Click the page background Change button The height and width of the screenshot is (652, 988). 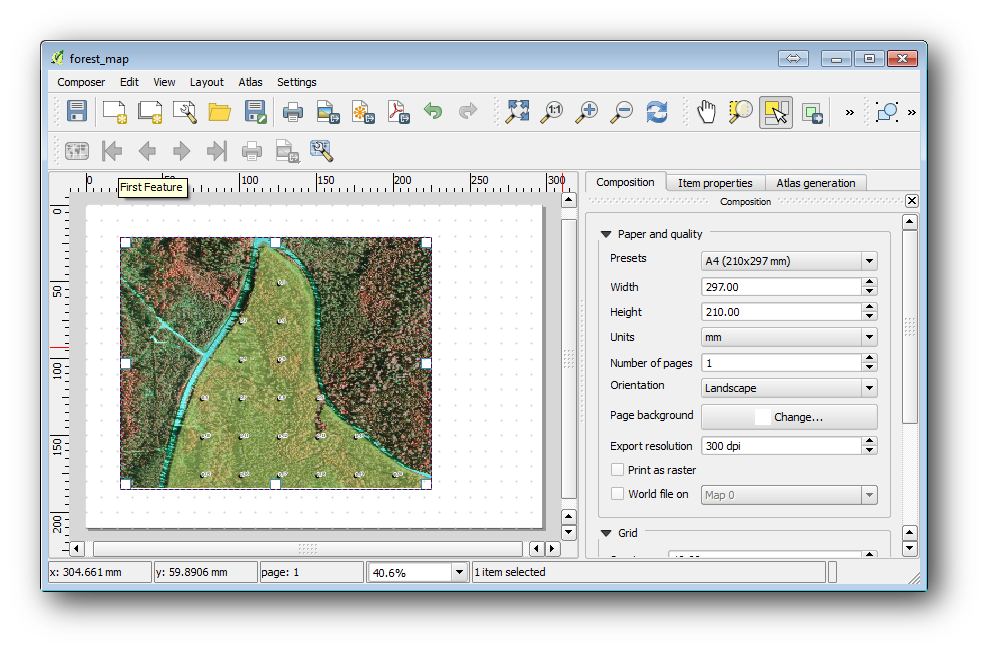(x=789, y=417)
